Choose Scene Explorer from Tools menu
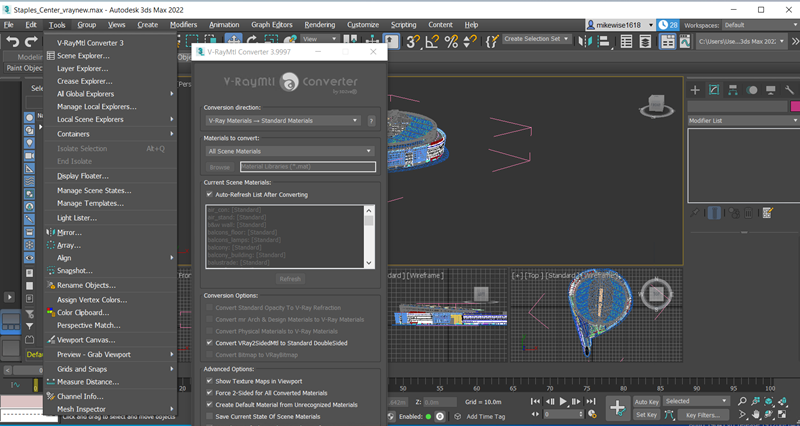The image size is (800, 426). coord(83,56)
